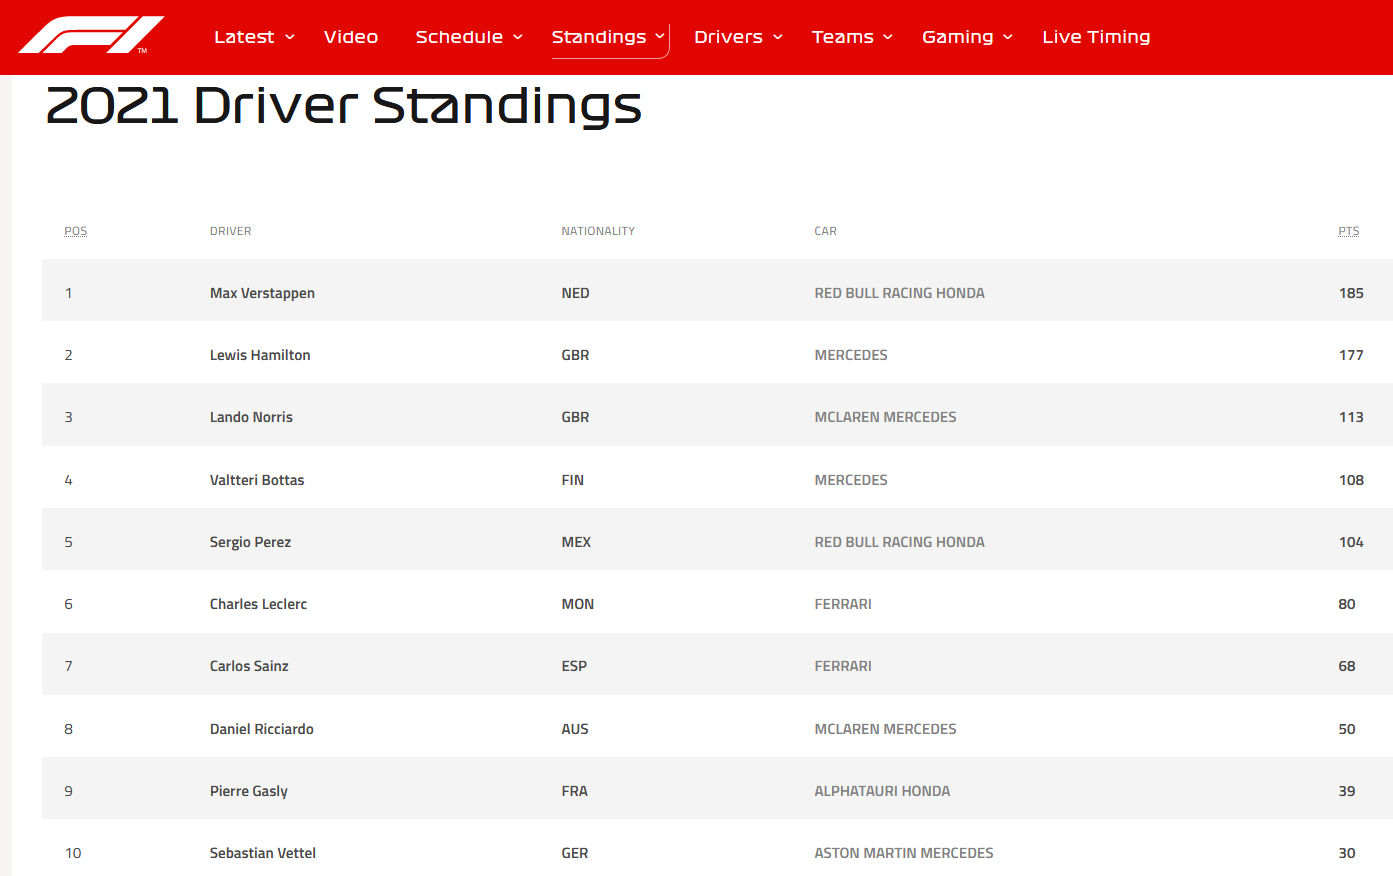Click the 113 points value
The image size is (1393, 876).
(1351, 417)
